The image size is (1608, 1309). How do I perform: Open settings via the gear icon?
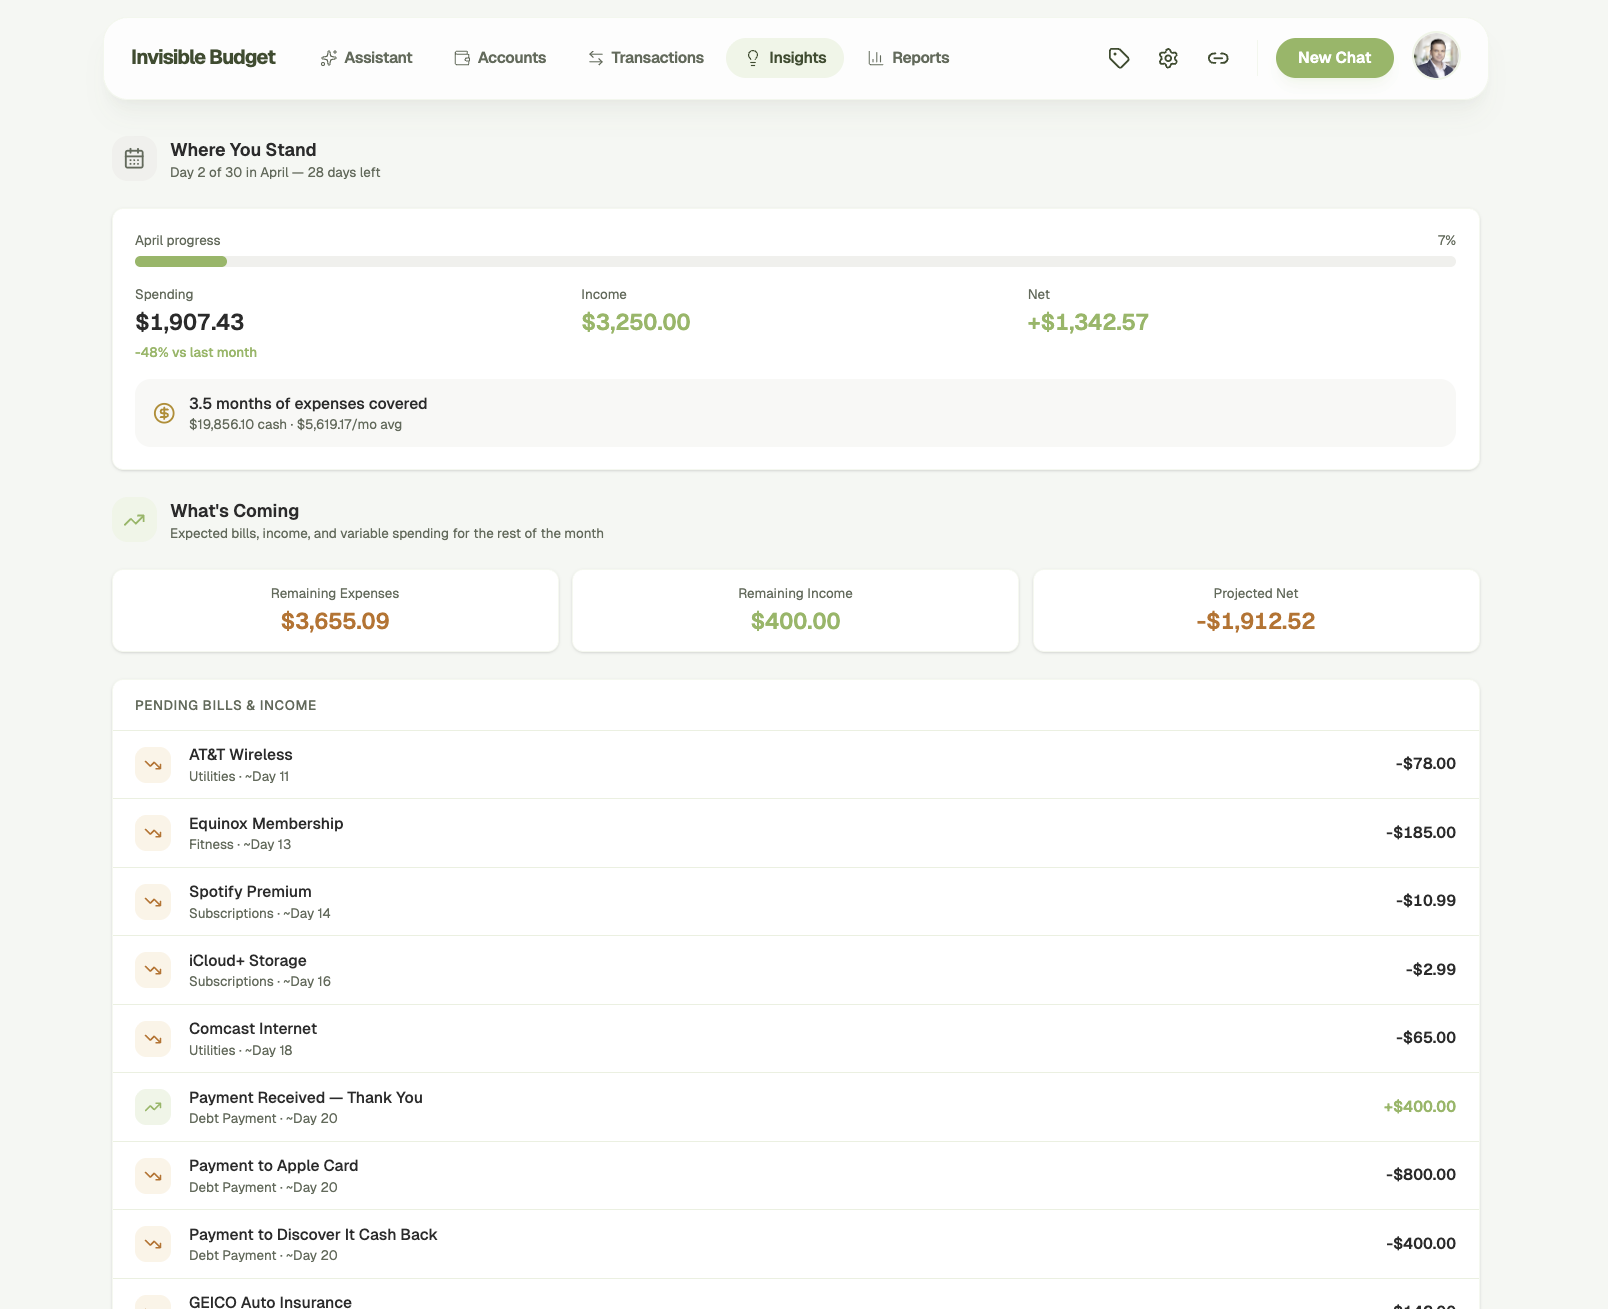[1167, 58]
